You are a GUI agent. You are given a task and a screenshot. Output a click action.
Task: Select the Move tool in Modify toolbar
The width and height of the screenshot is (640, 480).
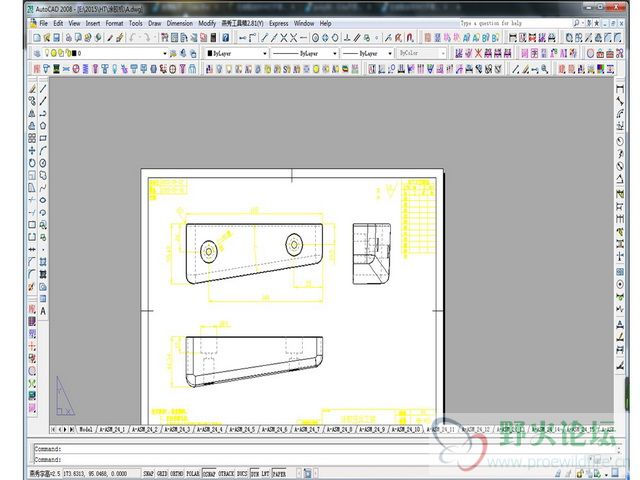coord(32,150)
